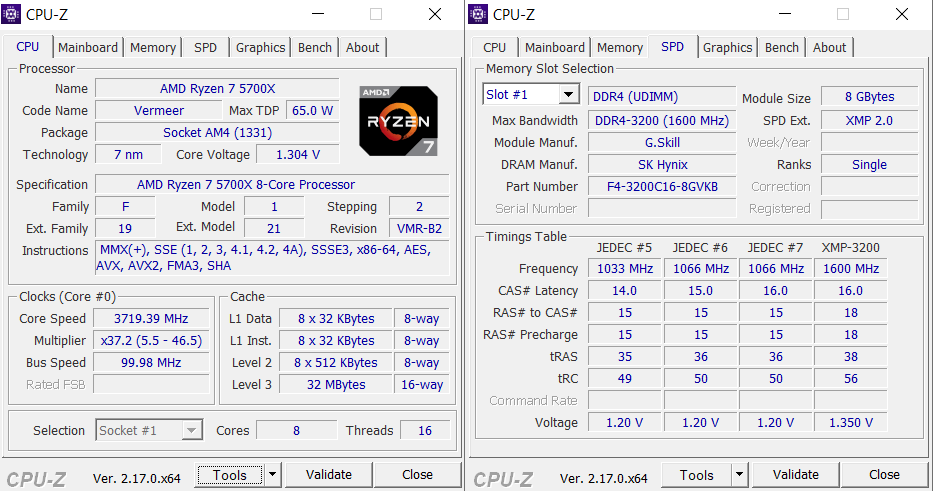
Task: Click the Level 2 cache value 8 x 512 KBytes
Action: (x=336, y=362)
